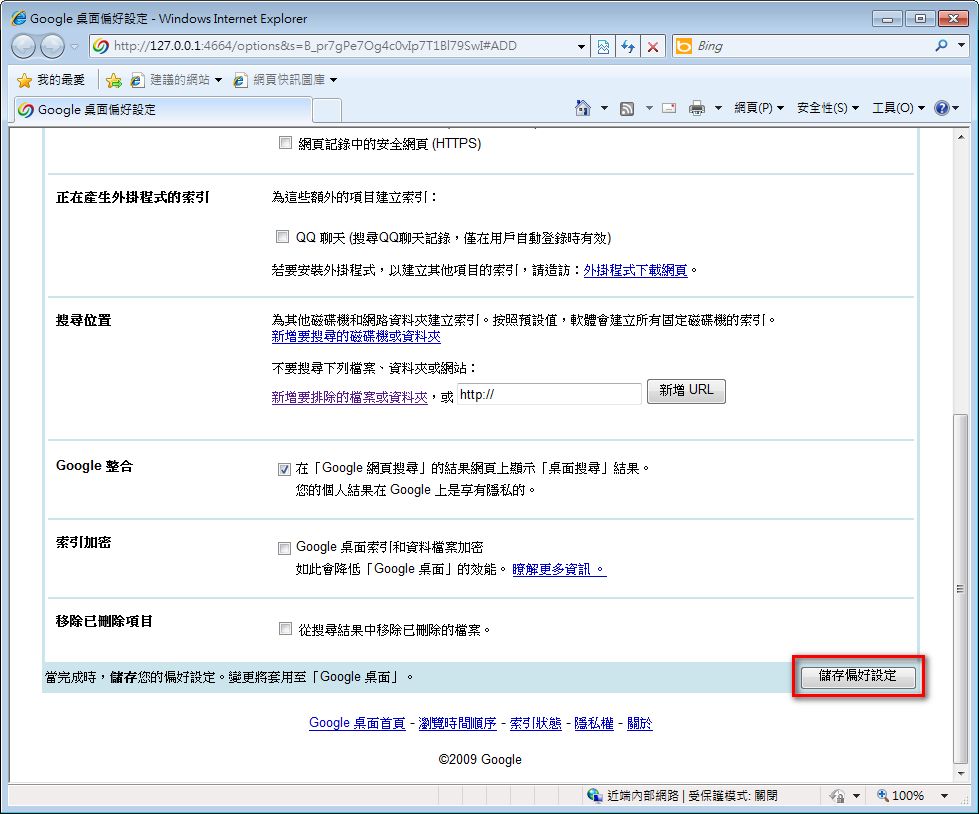Click the red Stop loading icon
This screenshot has height=814, width=979.
(x=653, y=47)
